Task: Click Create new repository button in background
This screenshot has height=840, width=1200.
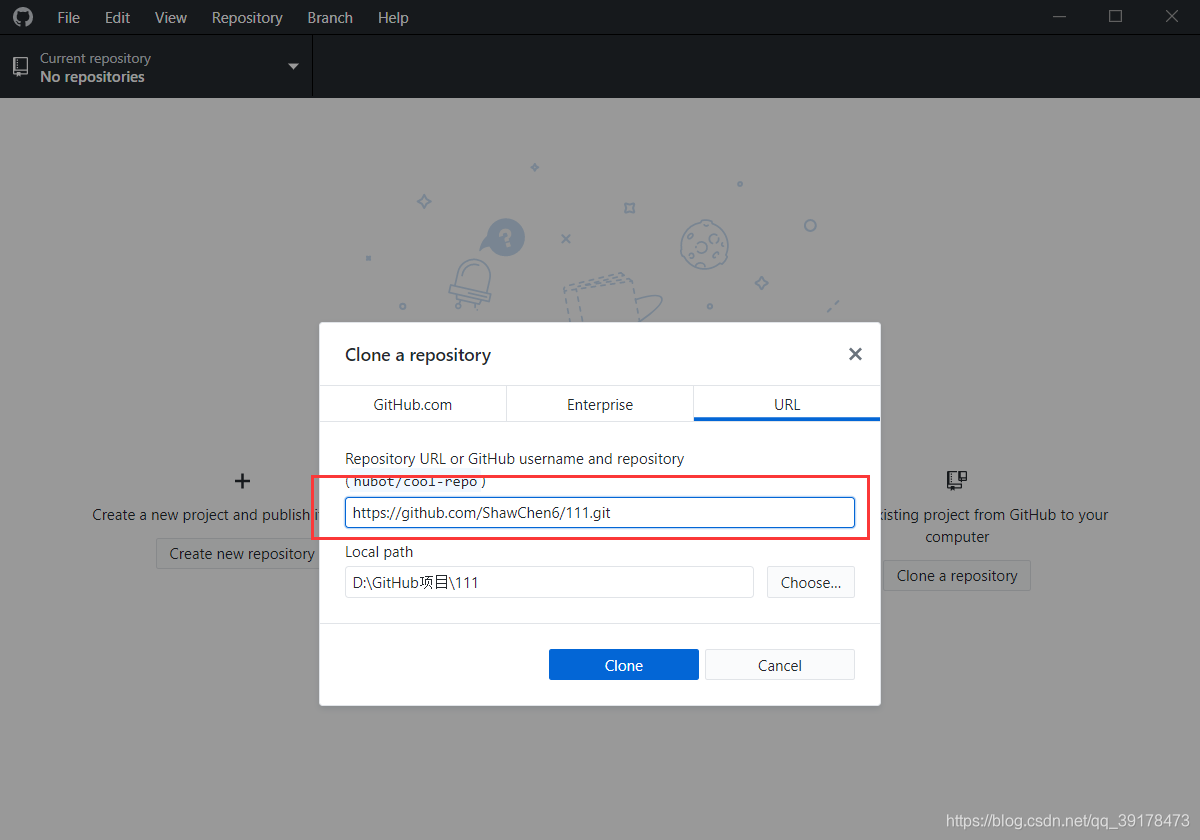Action: [x=238, y=553]
